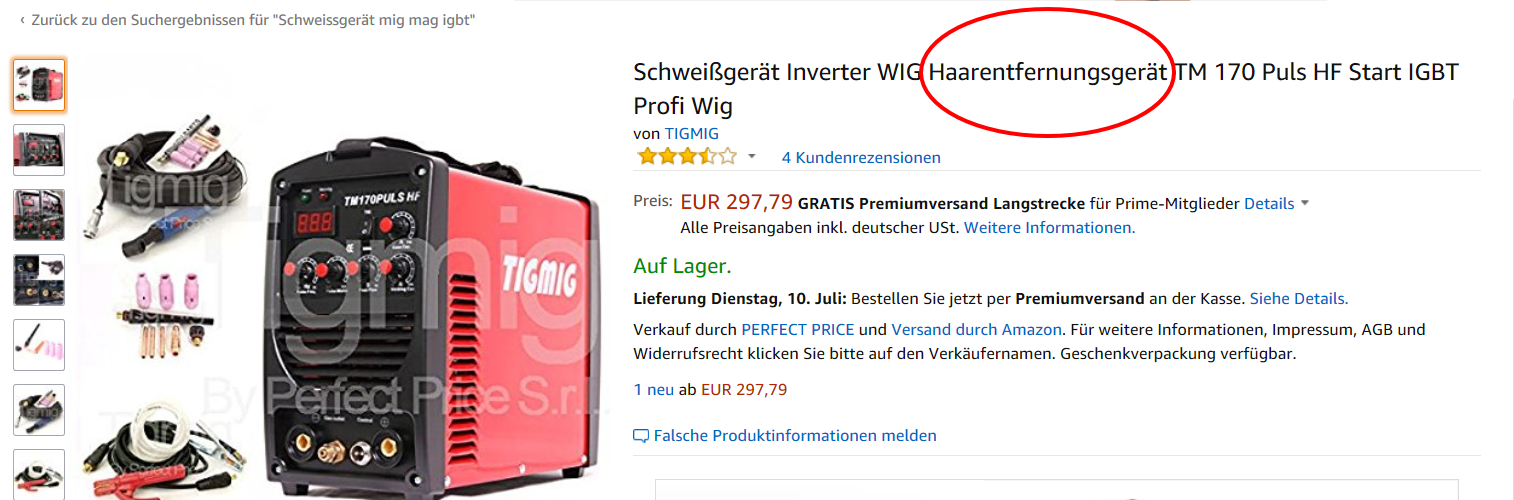Select the sixth thumbnail with cables

(x=40, y=410)
